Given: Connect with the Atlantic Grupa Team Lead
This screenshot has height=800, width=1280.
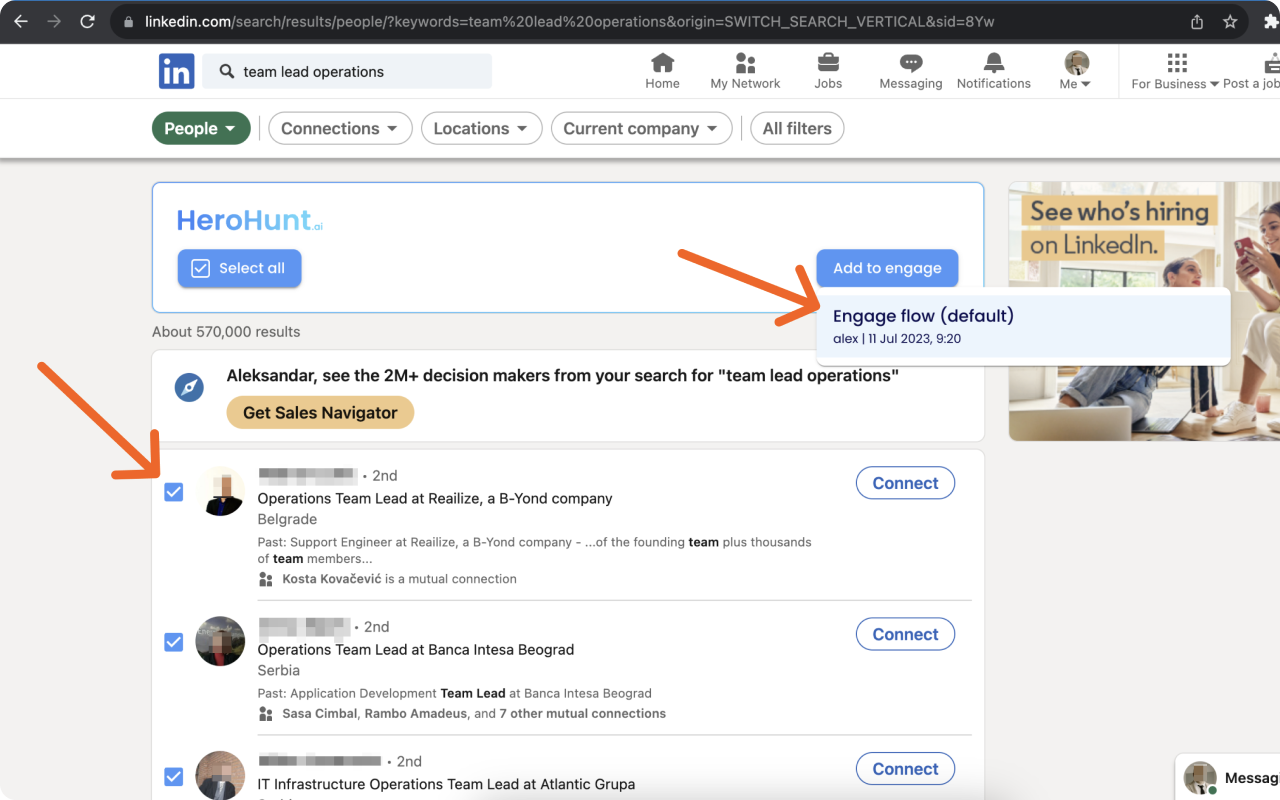Looking at the screenshot, I should (x=905, y=769).
